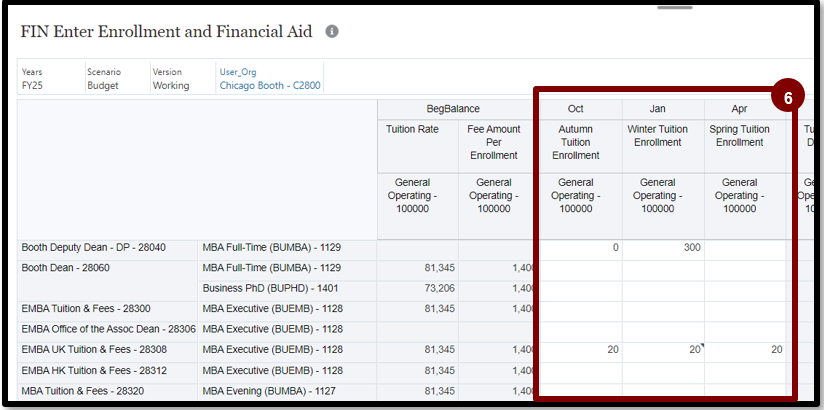Viewport: 824px width, 410px height.
Task: Select the Booth Deputy Dean - DP - 28040 row
Action: pyautogui.click(x=94, y=247)
